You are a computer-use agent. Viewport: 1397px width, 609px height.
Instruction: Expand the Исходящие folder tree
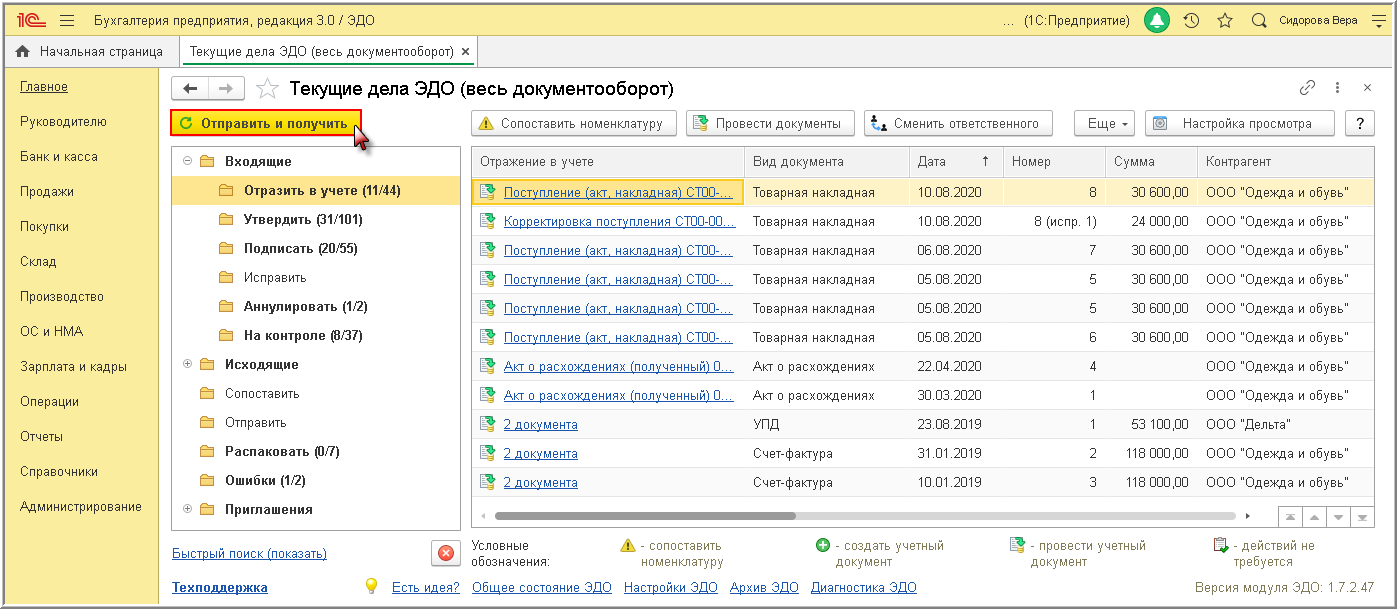pyautogui.click(x=187, y=364)
